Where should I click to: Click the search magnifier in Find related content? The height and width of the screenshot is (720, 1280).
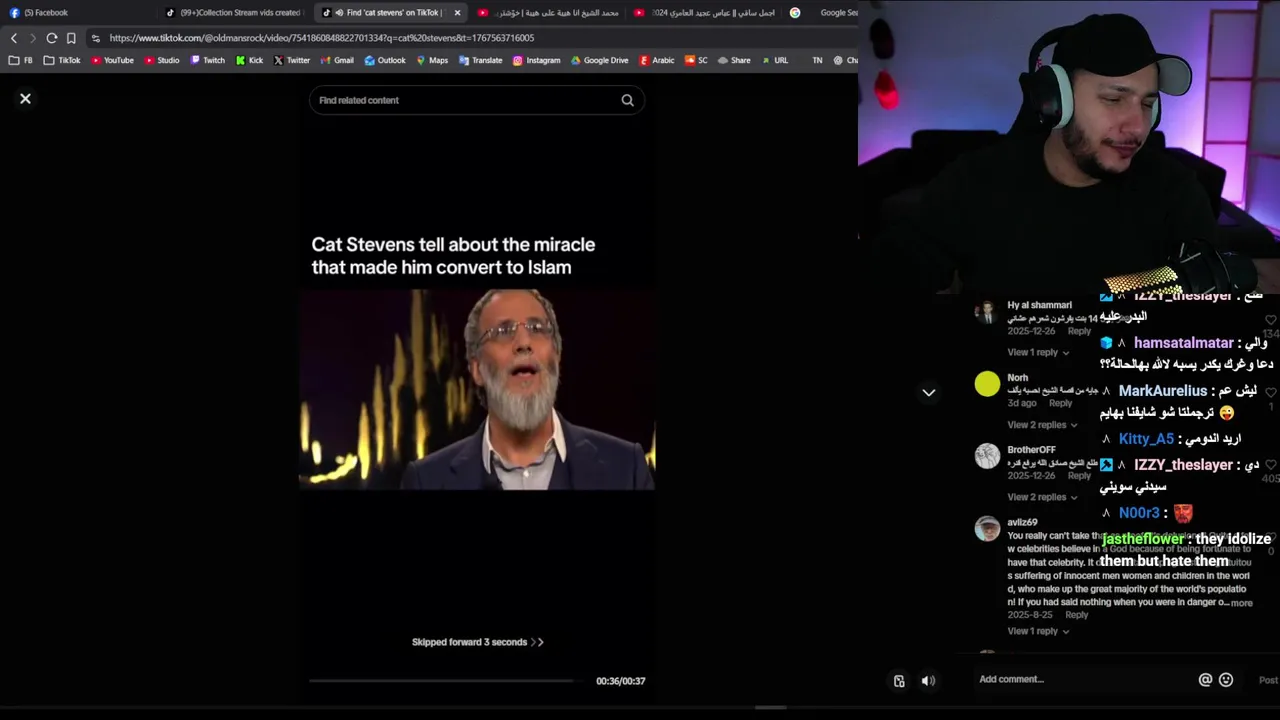627,100
